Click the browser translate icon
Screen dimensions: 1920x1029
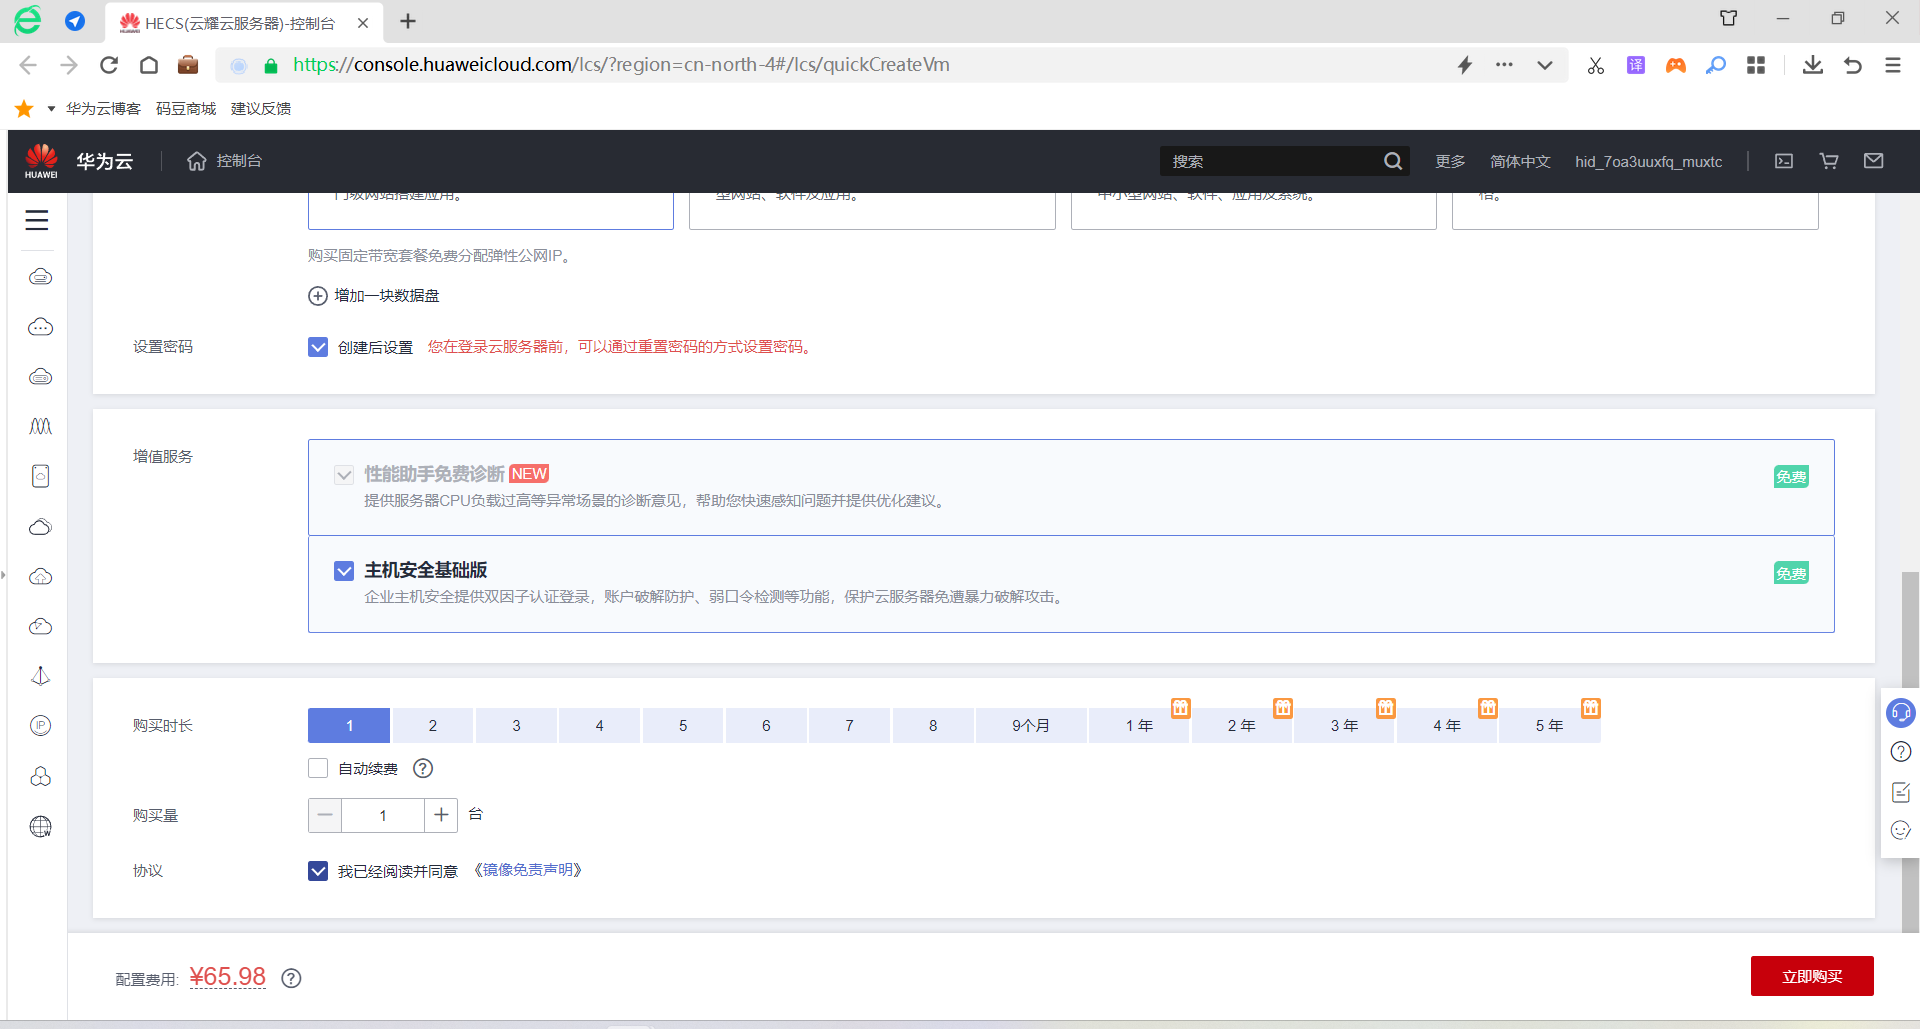tap(1636, 65)
